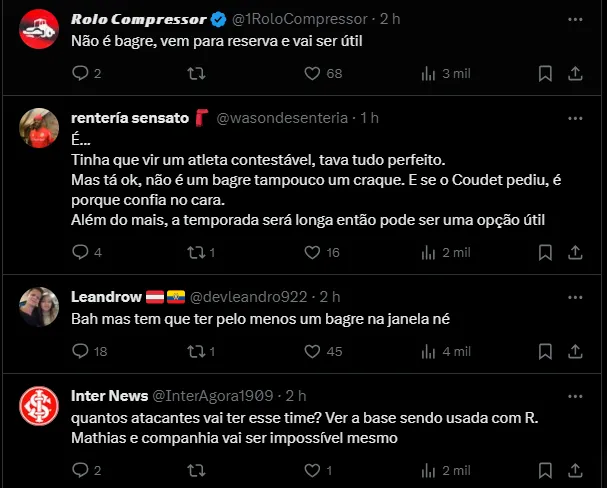607x488 pixels.
Task: Open more options on rentería sensato tweet
Action: tap(576, 118)
